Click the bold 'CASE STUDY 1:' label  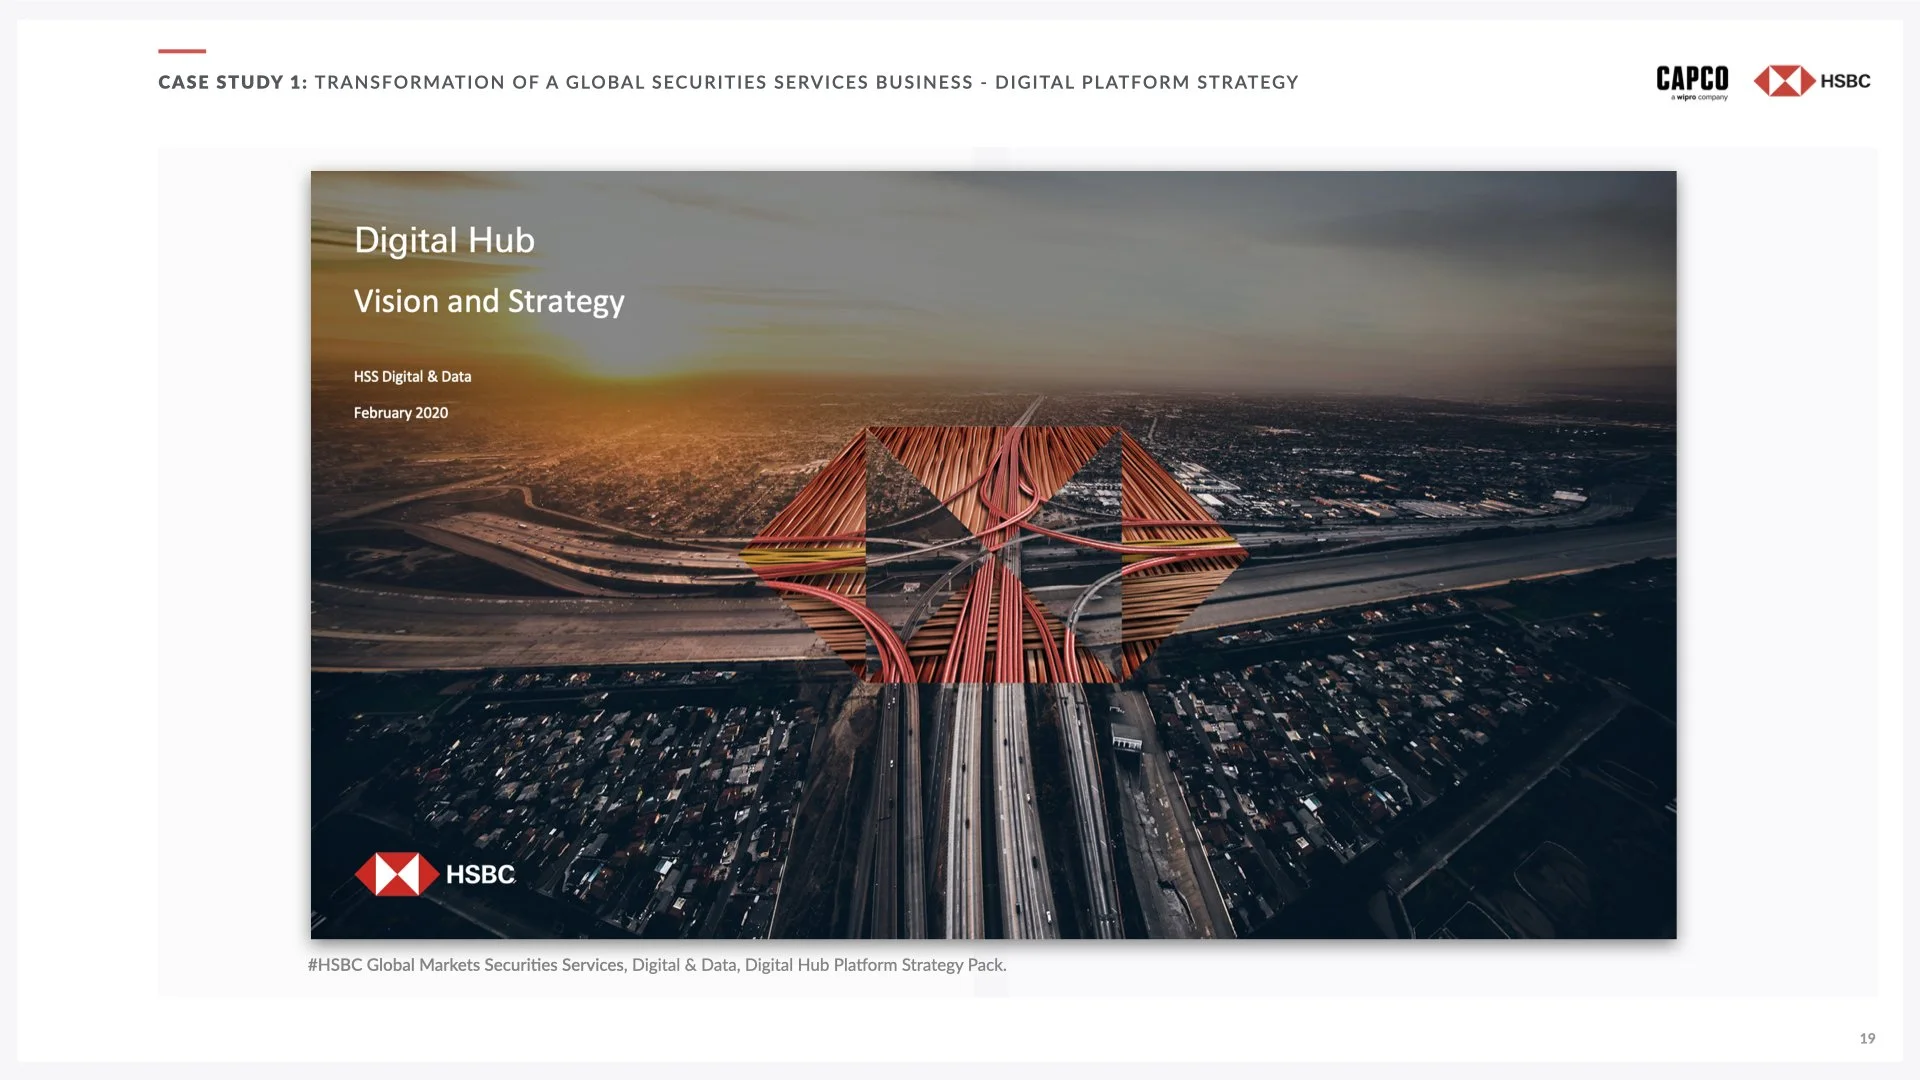(232, 82)
